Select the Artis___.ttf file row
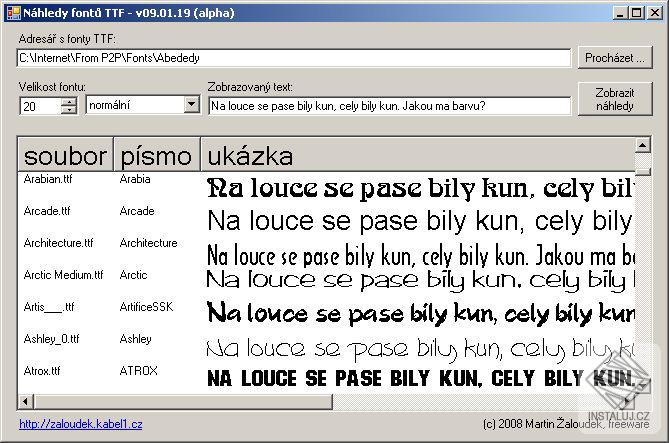Image resolution: width=669 pixels, height=443 pixels. coord(49,307)
